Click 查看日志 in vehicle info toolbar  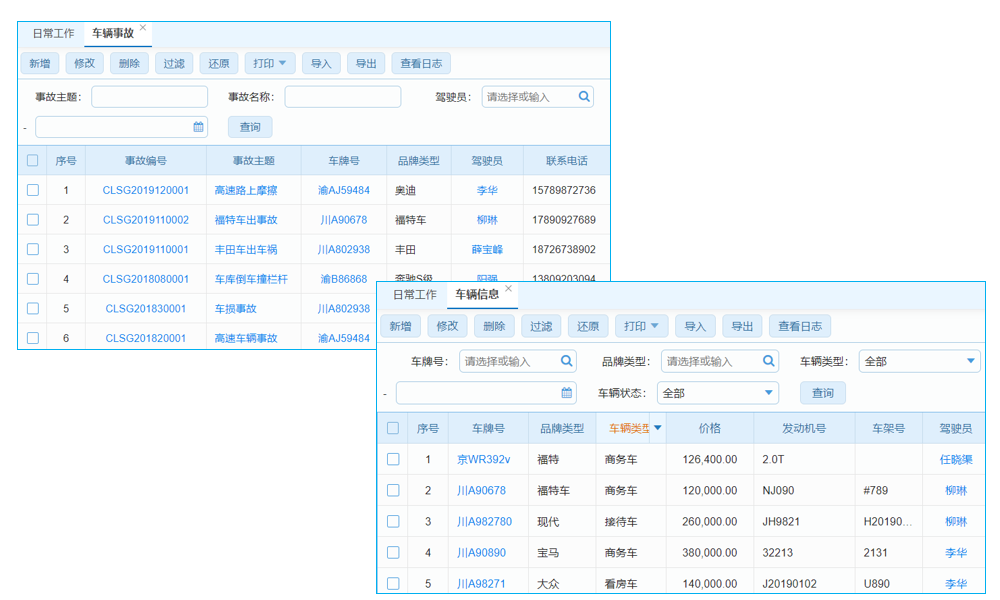click(x=798, y=325)
